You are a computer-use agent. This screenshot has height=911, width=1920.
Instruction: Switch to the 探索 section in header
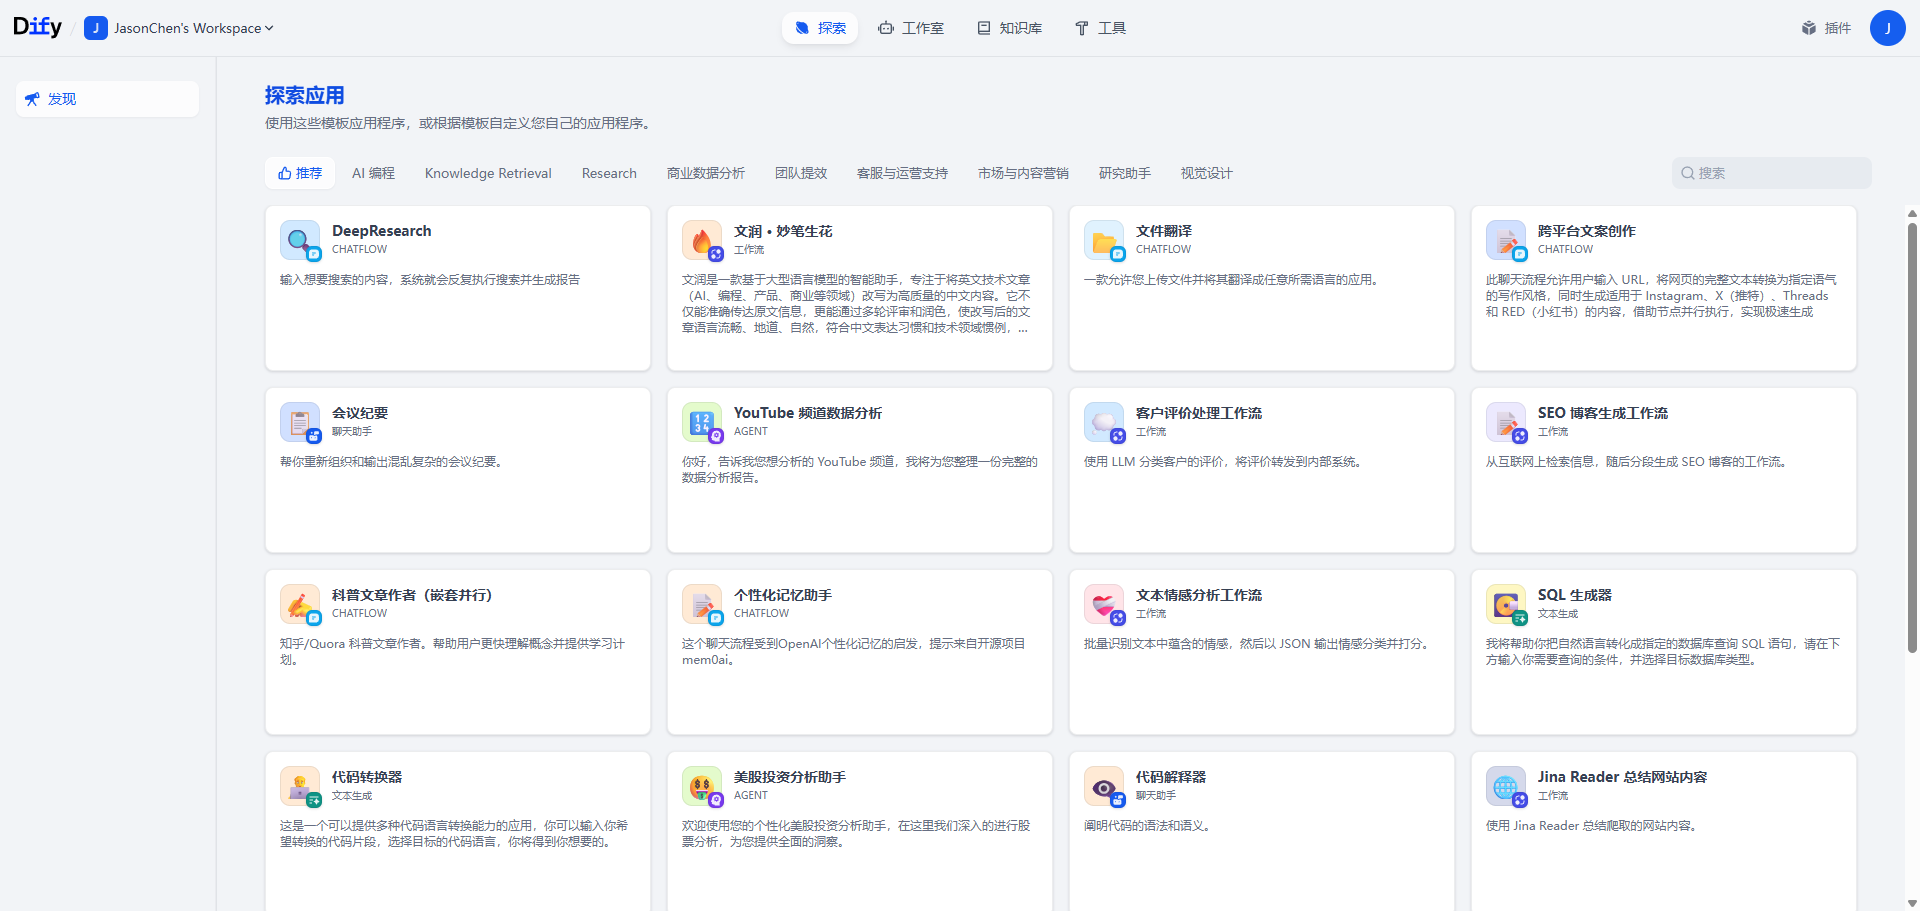[x=819, y=28]
